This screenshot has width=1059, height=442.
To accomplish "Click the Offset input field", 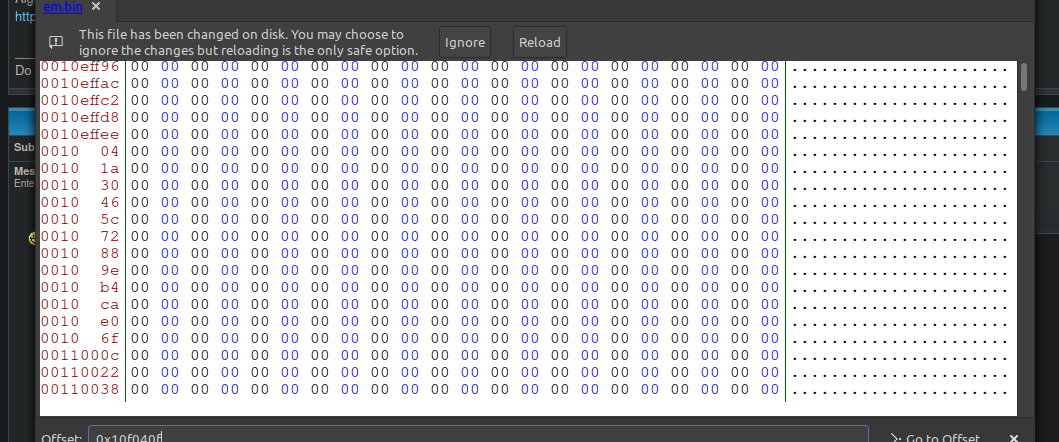I will [478, 437].
